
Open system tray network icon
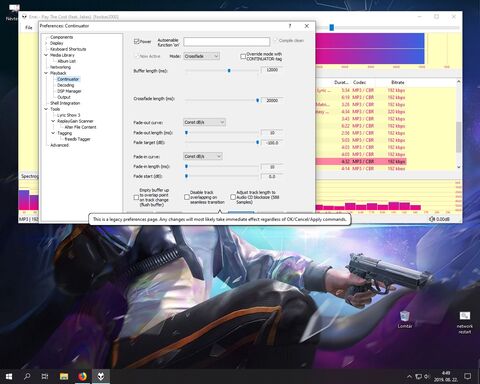pos(418,377)
